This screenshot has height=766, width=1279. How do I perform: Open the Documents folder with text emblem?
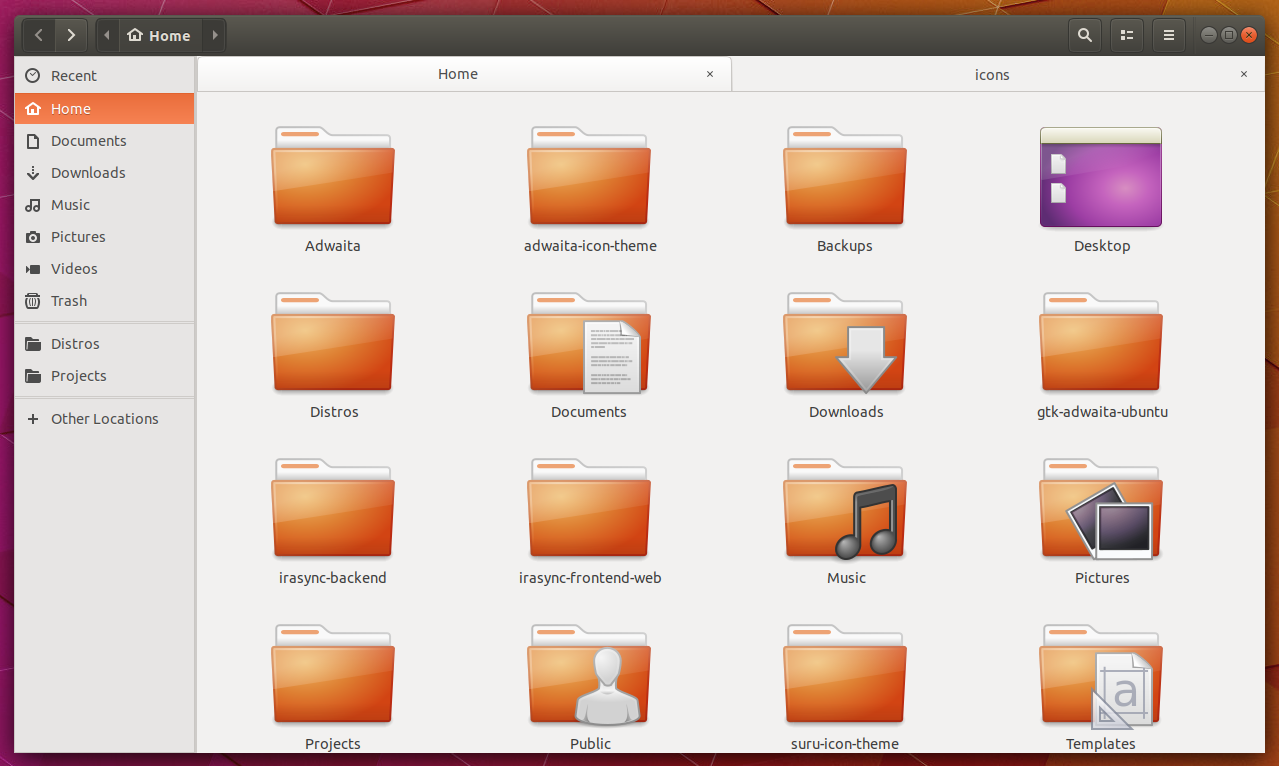tap(589, 342)
